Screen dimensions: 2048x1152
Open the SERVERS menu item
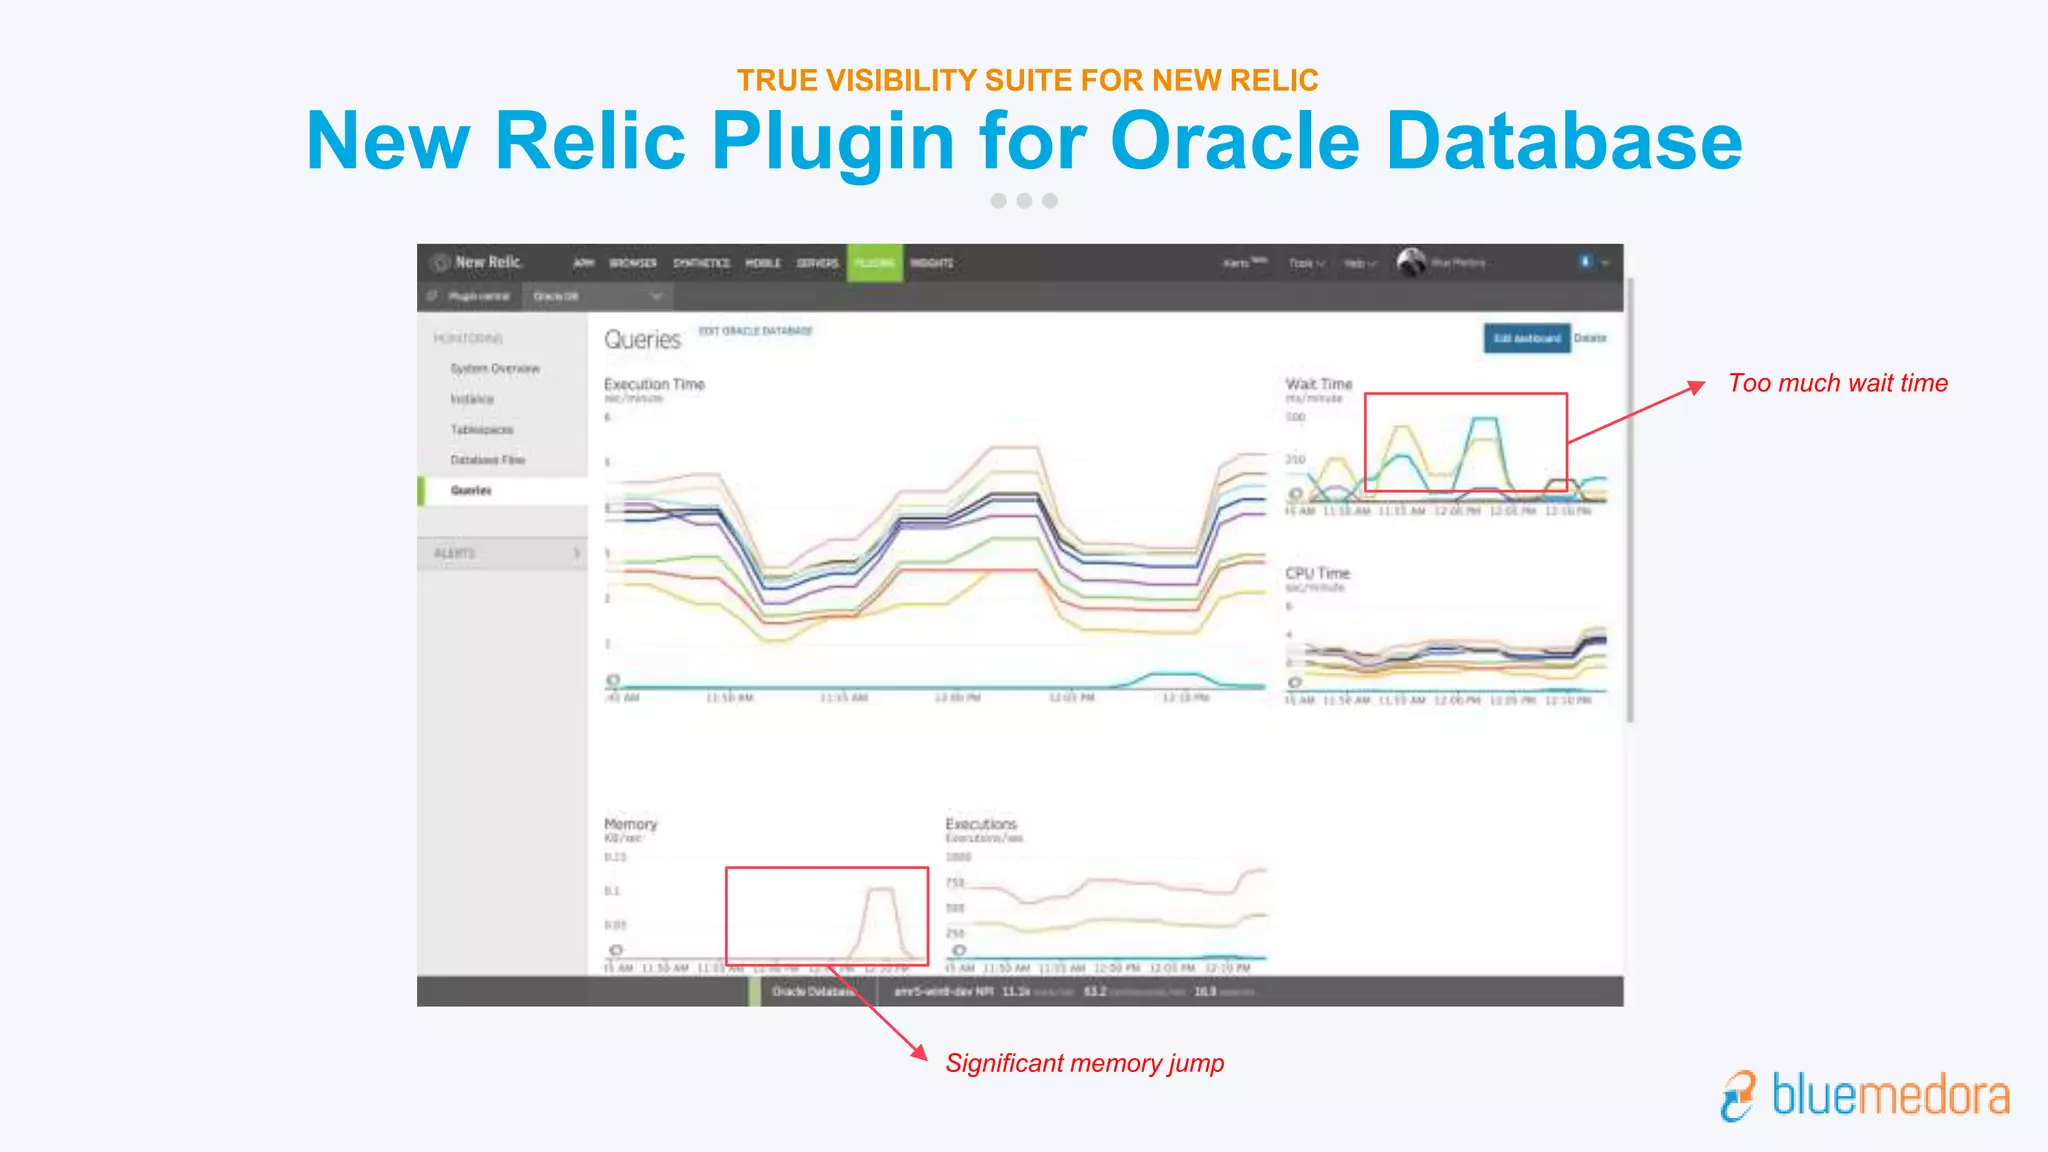(817, 263)
